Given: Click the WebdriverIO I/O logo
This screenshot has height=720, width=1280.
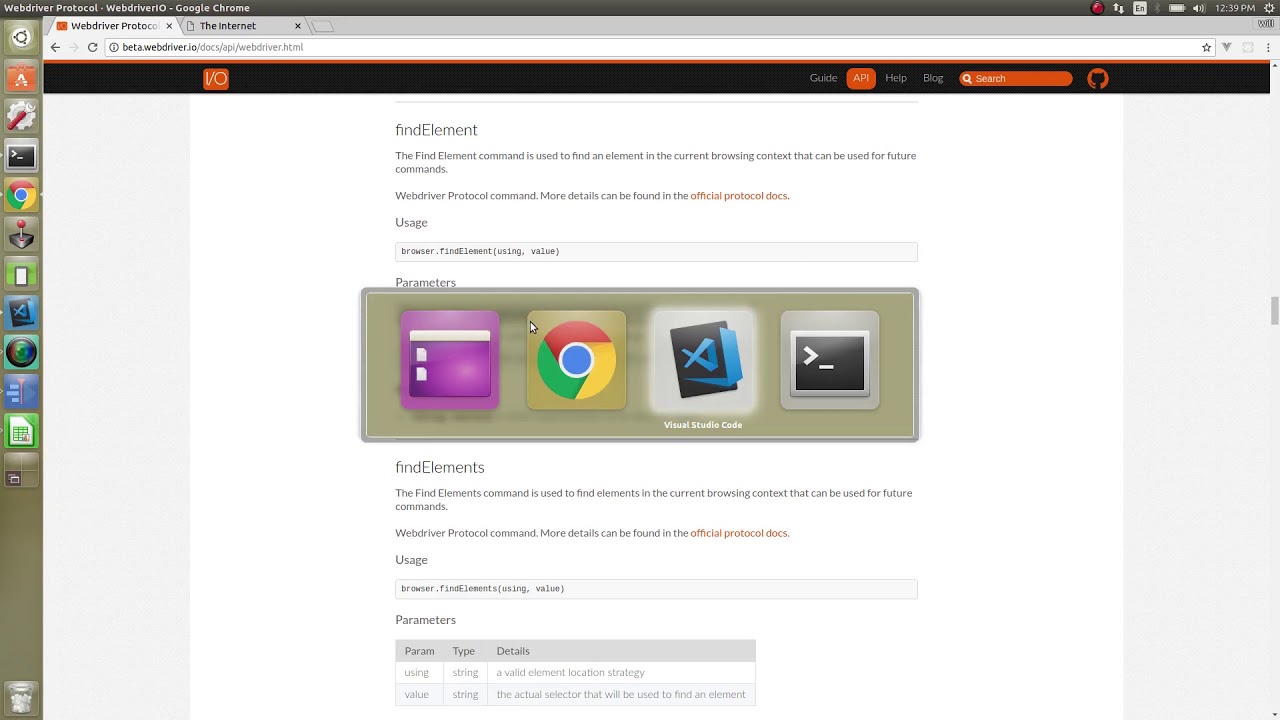Looking at the screenshot, I should (216, 79).
